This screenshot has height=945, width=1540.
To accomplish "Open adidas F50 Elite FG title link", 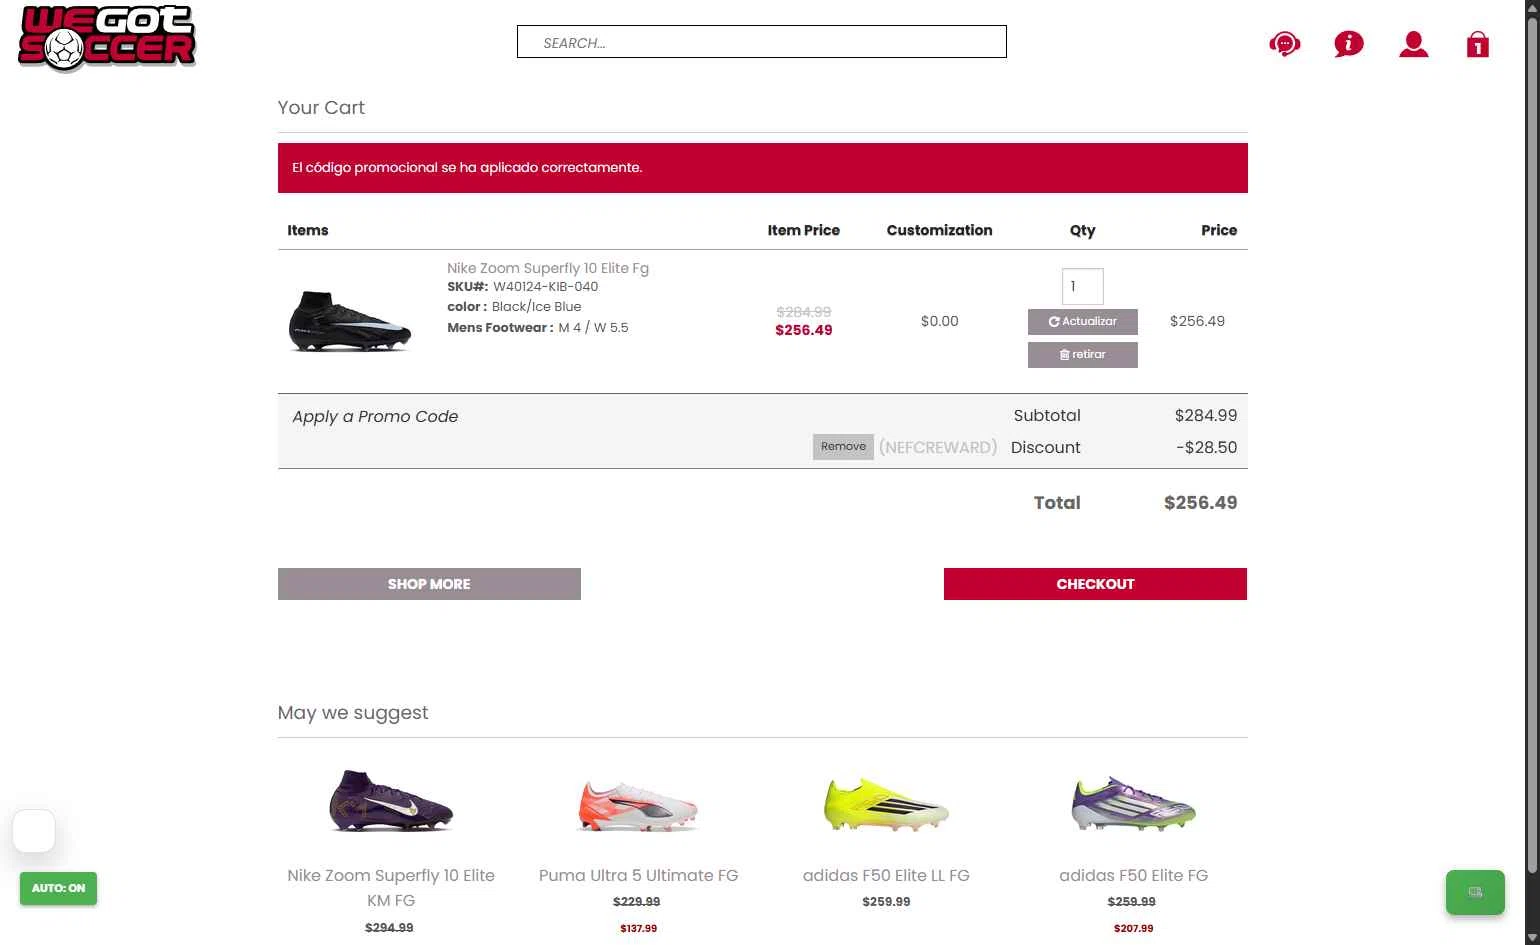I will point(1133,875).
